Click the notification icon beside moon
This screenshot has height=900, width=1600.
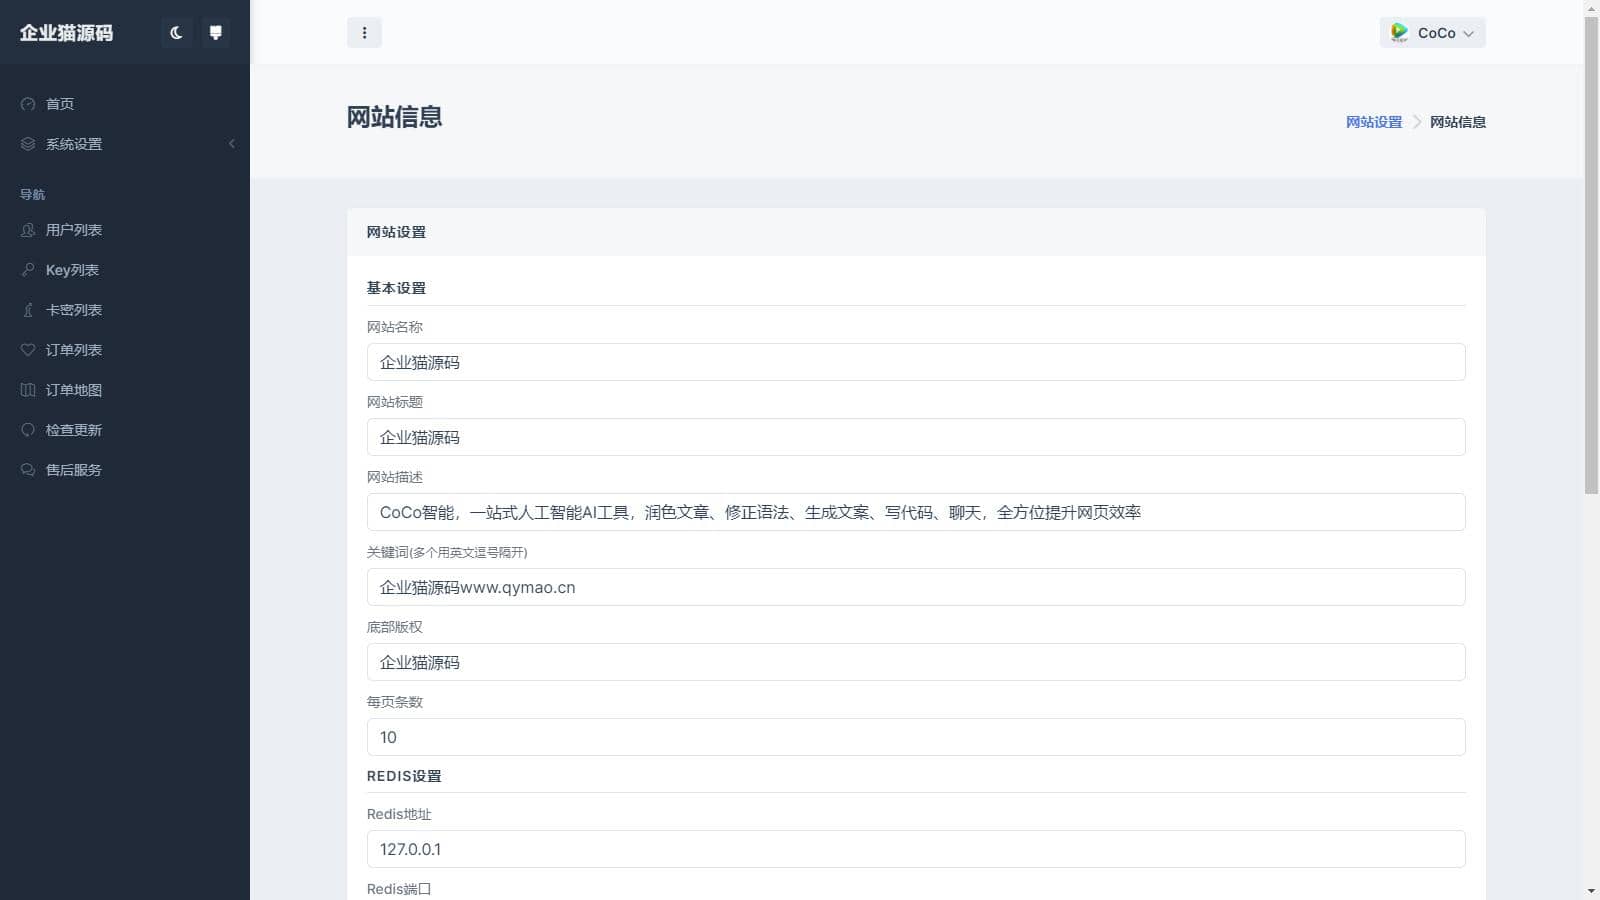point(215,33)
